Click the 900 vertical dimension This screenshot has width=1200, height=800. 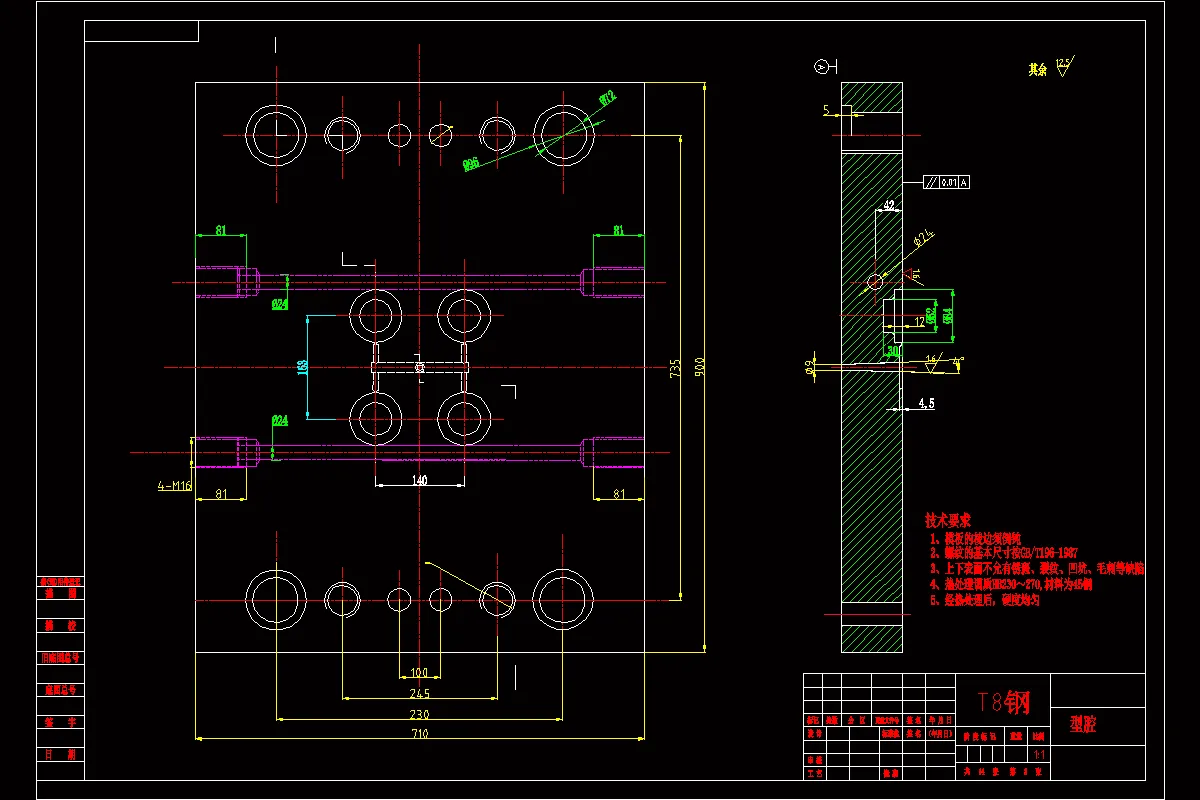click(700, 367)
